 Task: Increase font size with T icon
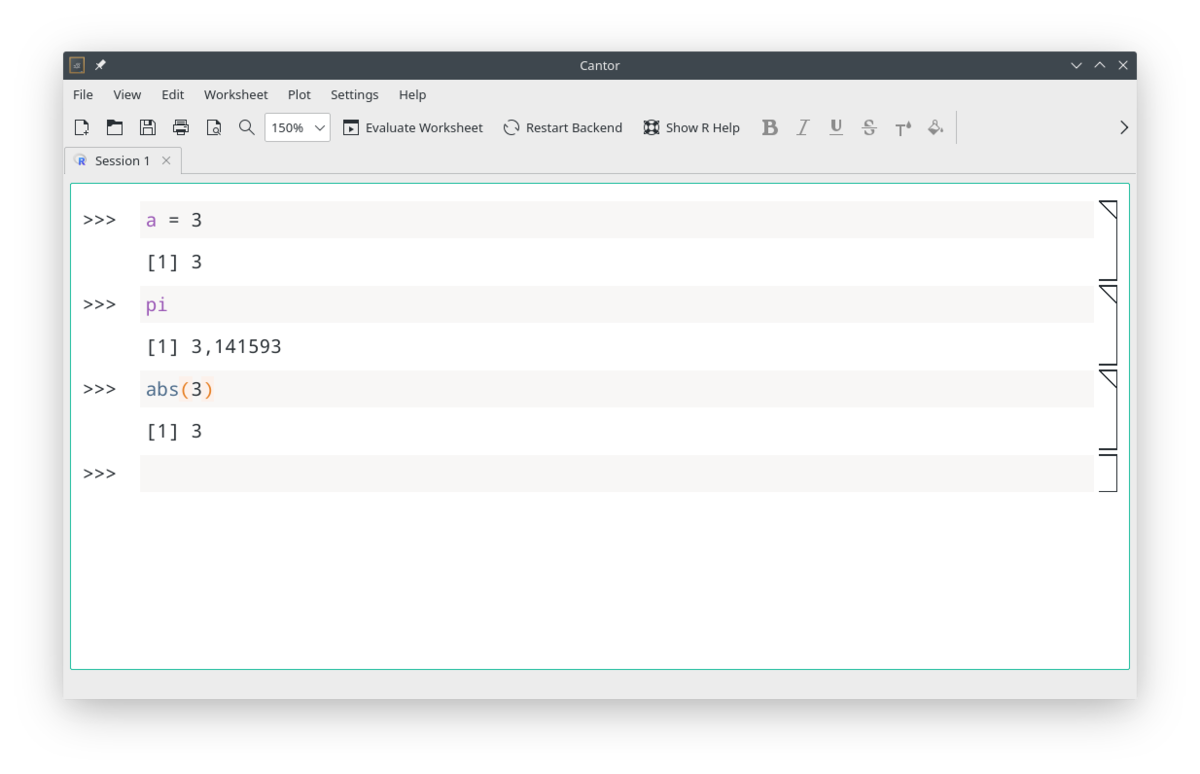pos(903,127)
